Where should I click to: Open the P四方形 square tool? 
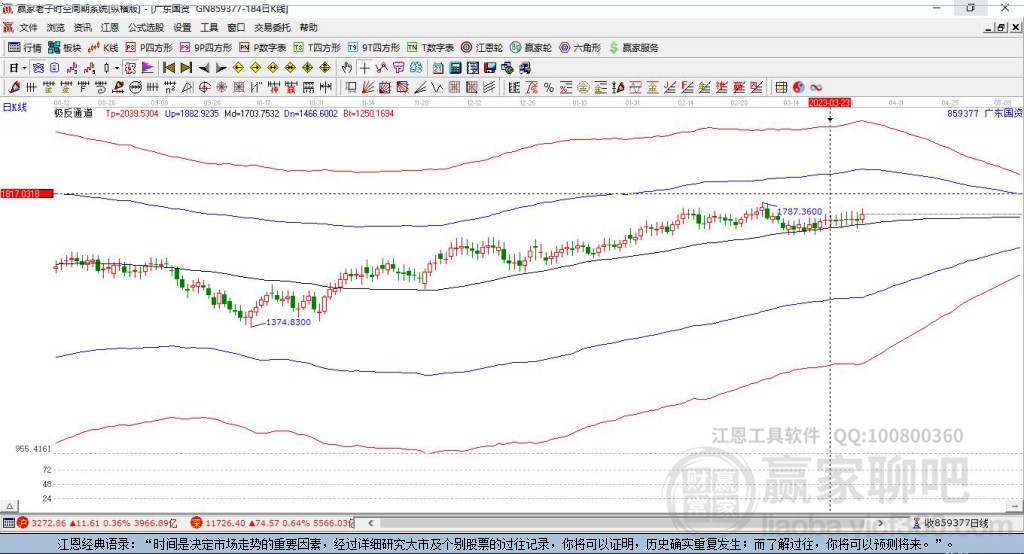pyautogui.click(x=149, y=48)
